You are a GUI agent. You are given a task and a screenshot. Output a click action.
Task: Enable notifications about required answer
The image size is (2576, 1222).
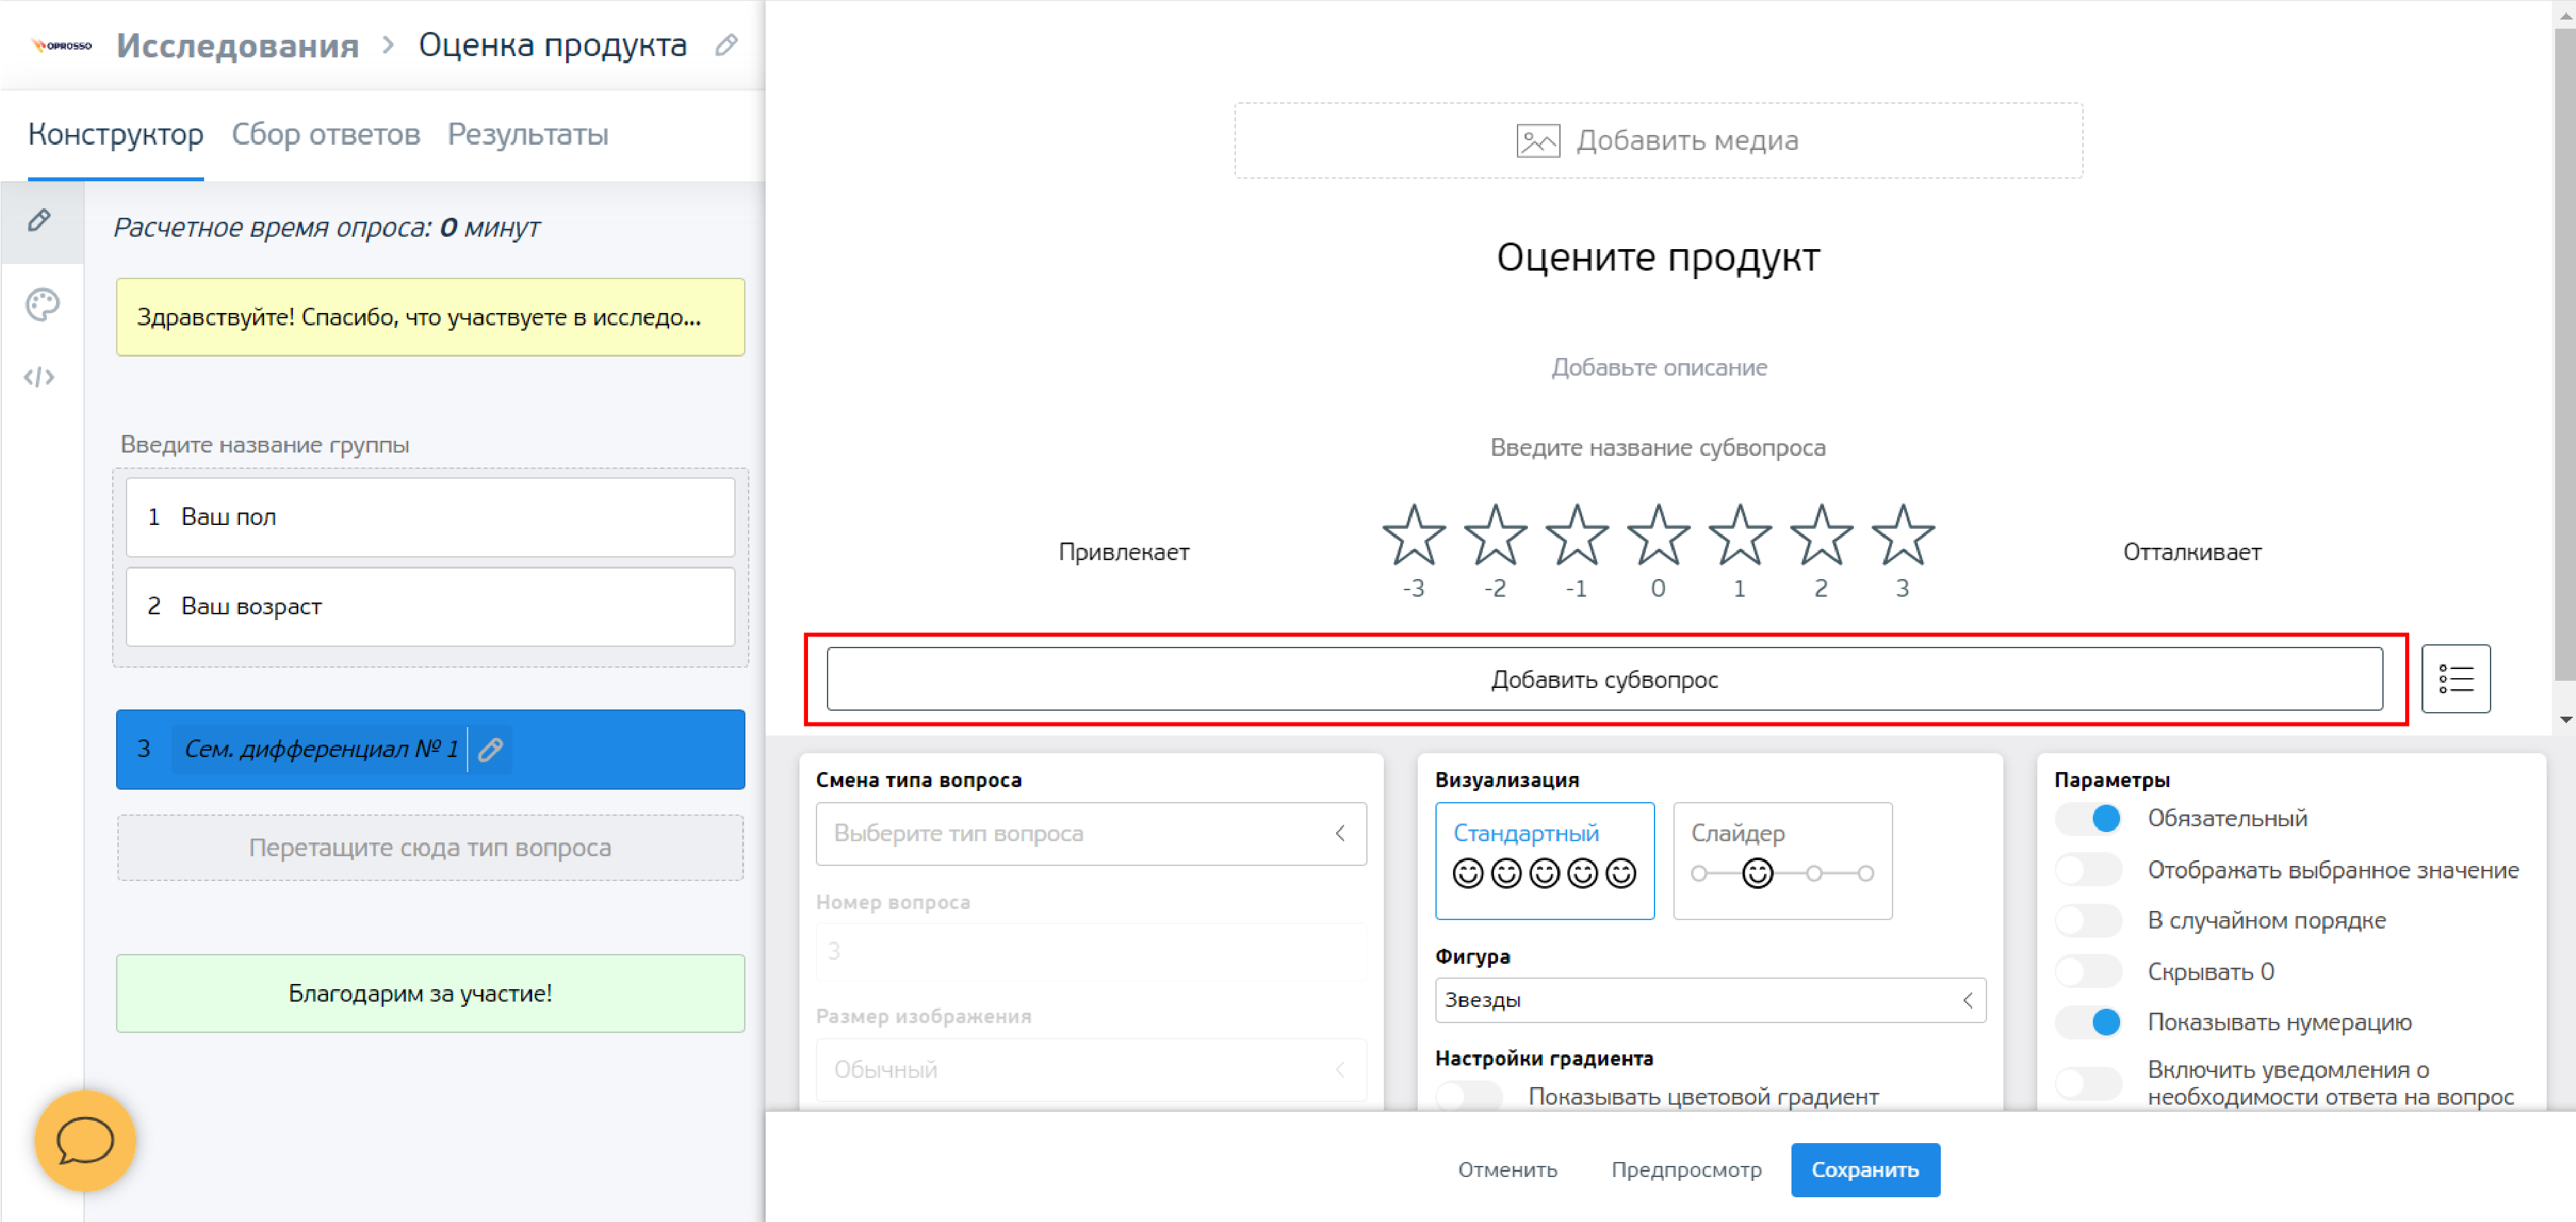(x=2088, y=1083)
